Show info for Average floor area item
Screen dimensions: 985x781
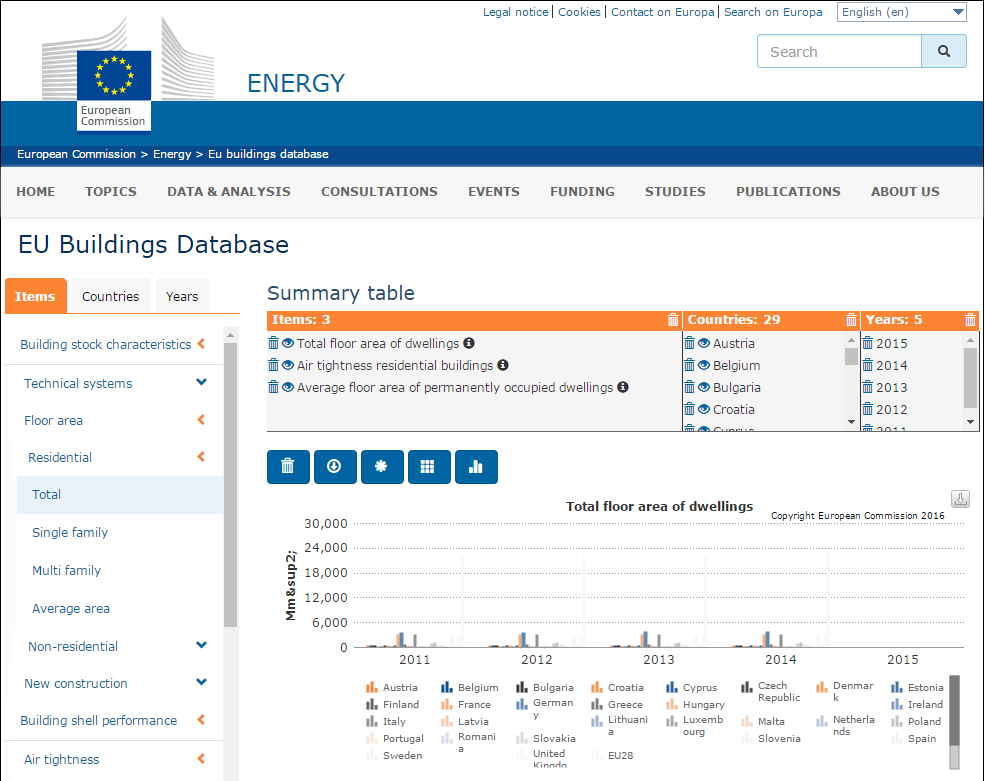tap(623, 387)
